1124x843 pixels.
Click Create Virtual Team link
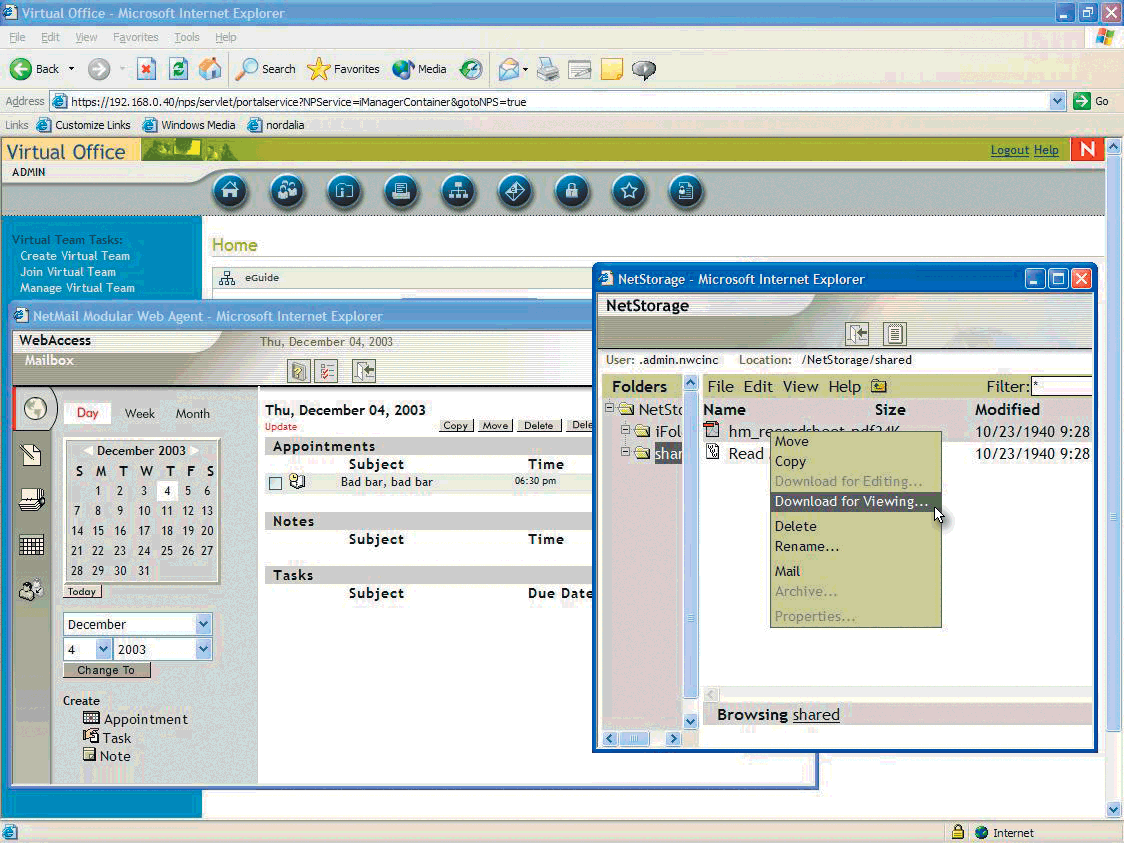[x=75, y=256]
